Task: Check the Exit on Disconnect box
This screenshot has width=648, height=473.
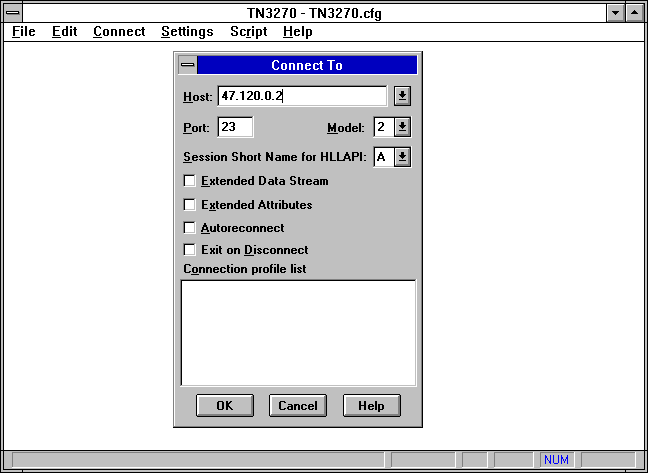Action: pyautogui.click(x=190, y=250)
